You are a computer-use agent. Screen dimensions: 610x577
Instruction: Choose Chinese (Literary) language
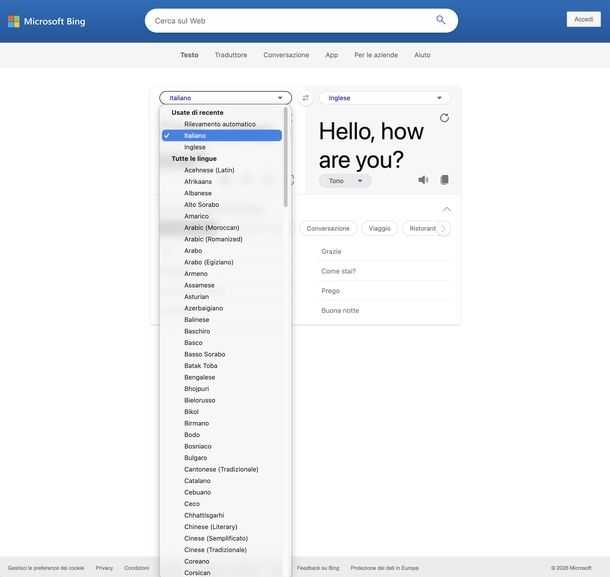pos(222,527)
